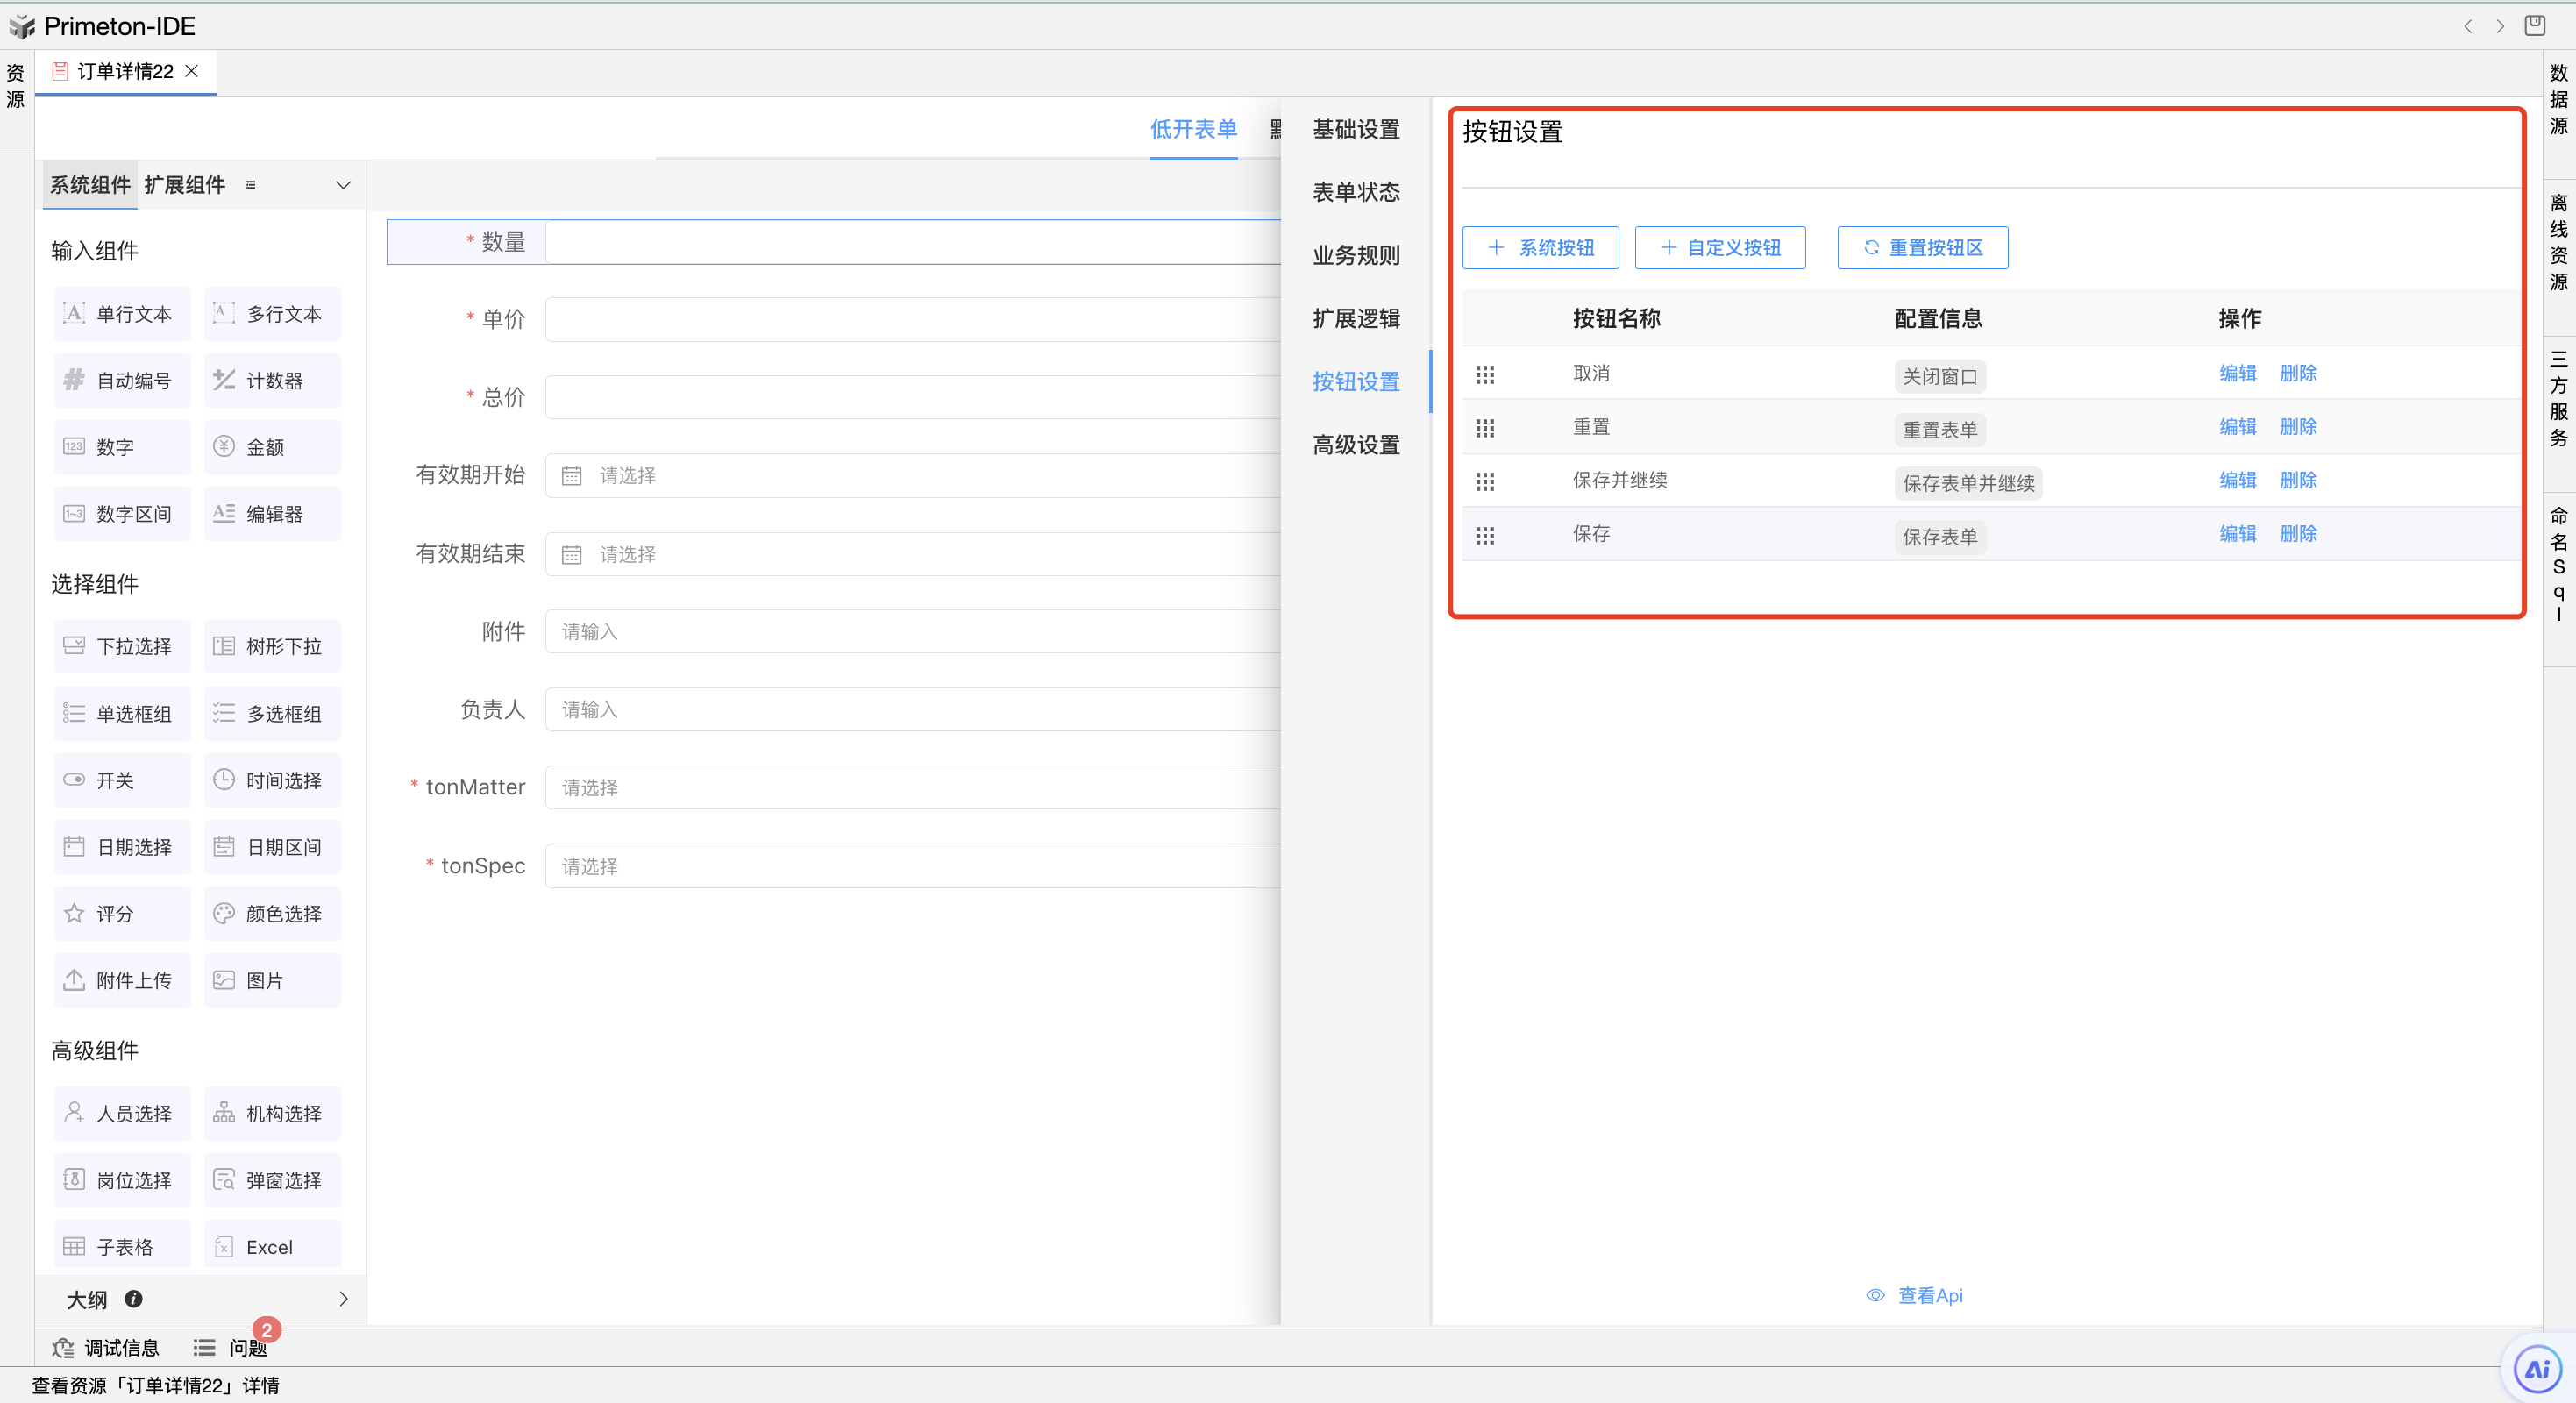Click drag handle of 保存 button row
This screenshot has height=1403, width=2576.
pos(1485,535)
